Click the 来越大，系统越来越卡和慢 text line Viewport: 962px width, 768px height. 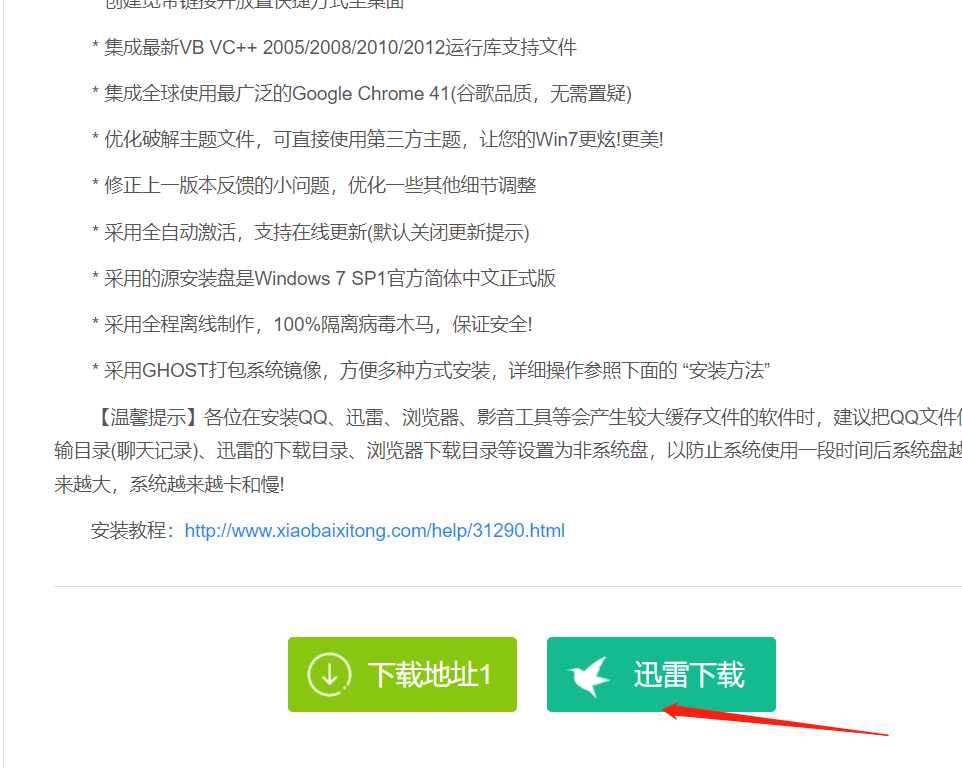[169, 485]
